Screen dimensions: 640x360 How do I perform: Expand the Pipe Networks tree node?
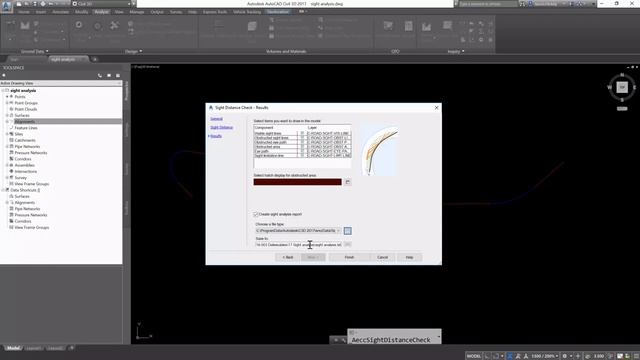7,147
